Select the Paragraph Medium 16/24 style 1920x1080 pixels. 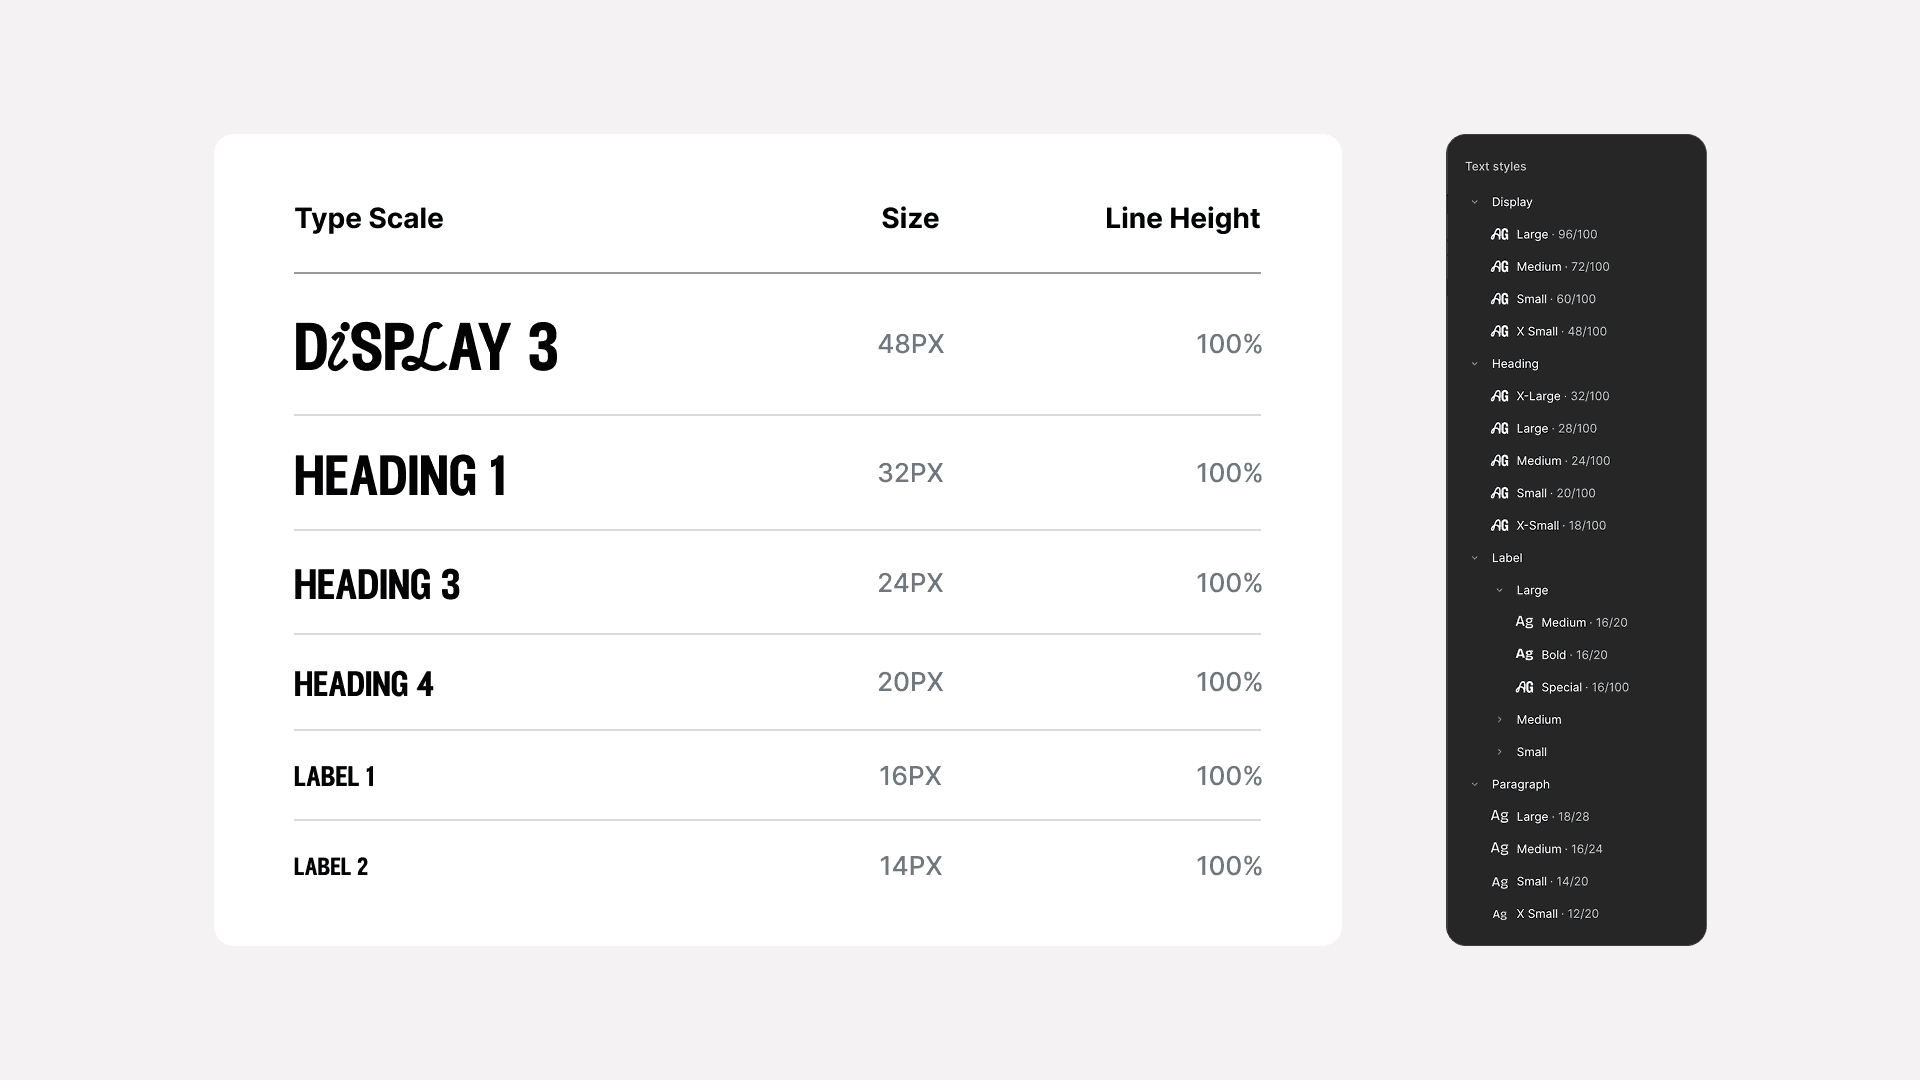pos(1556,848)
